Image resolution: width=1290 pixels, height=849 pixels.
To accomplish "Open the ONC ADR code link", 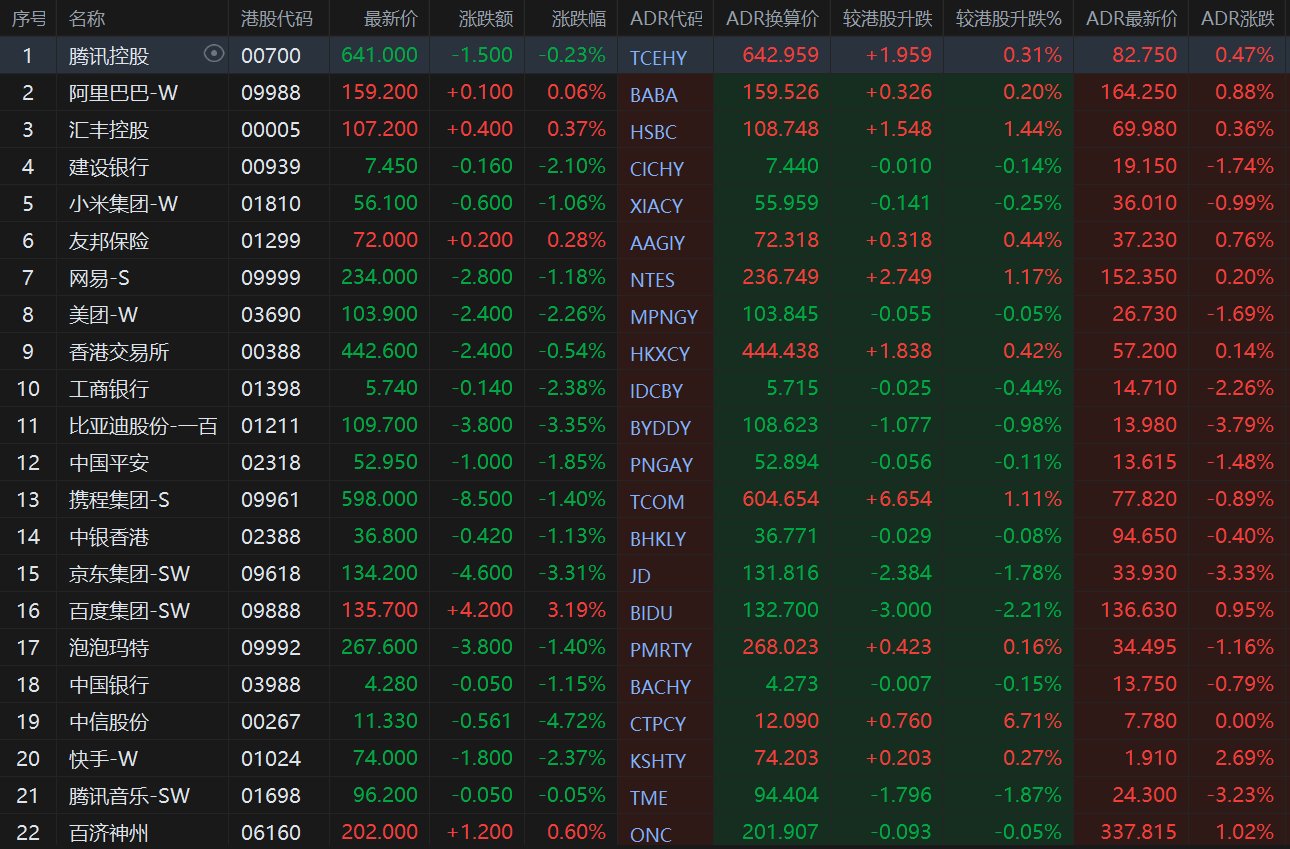I will point(651,835).
